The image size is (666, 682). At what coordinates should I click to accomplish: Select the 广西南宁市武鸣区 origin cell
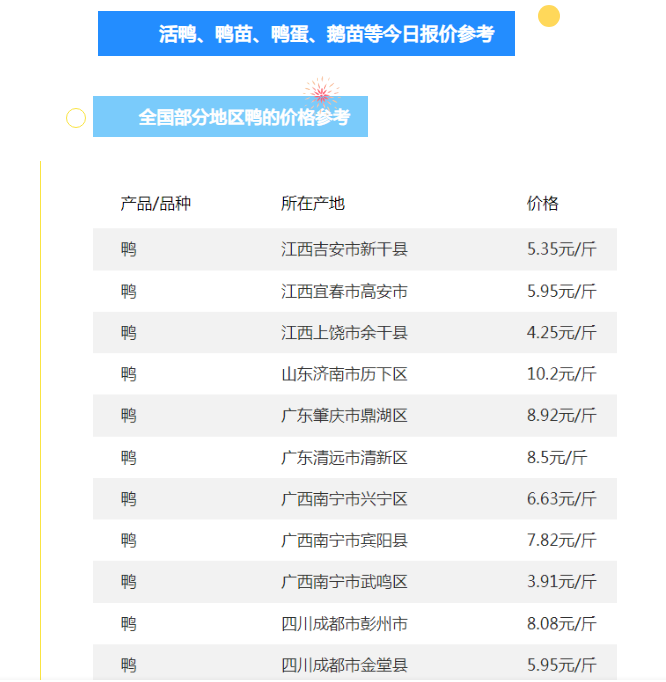tap(344, 582)
